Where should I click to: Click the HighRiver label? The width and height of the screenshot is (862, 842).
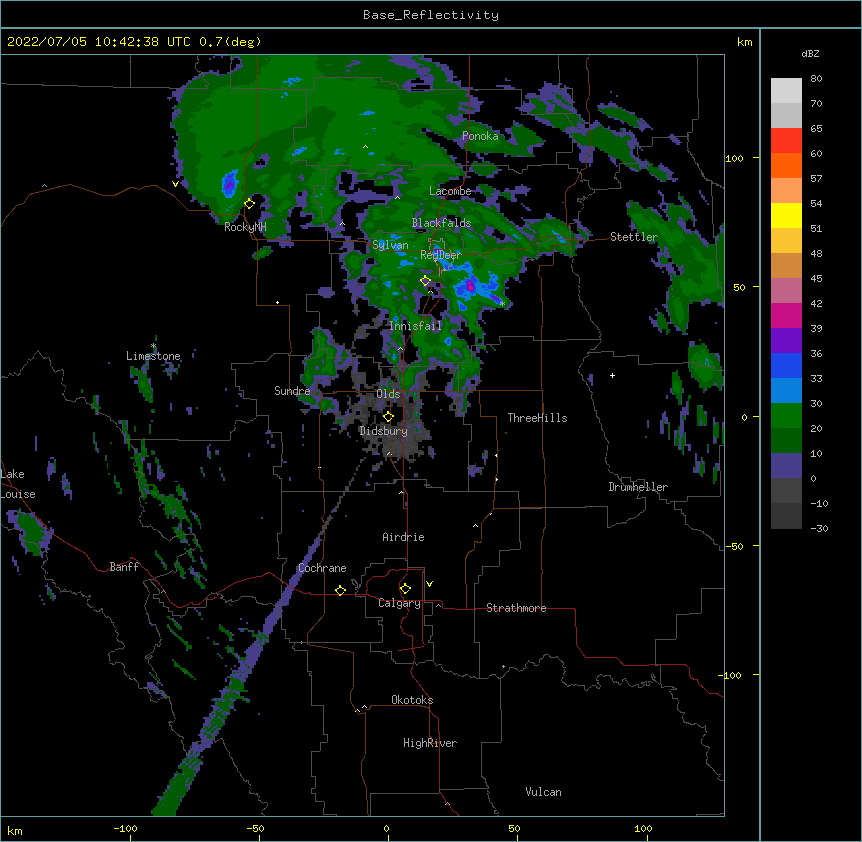click(x=430, y=743)
